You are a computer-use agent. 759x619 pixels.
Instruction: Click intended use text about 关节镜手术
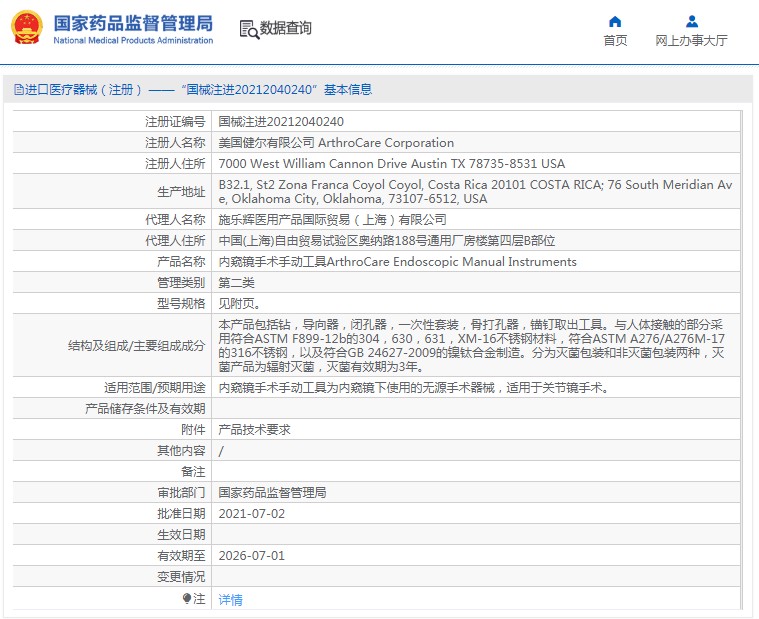[x=413, y=388]
